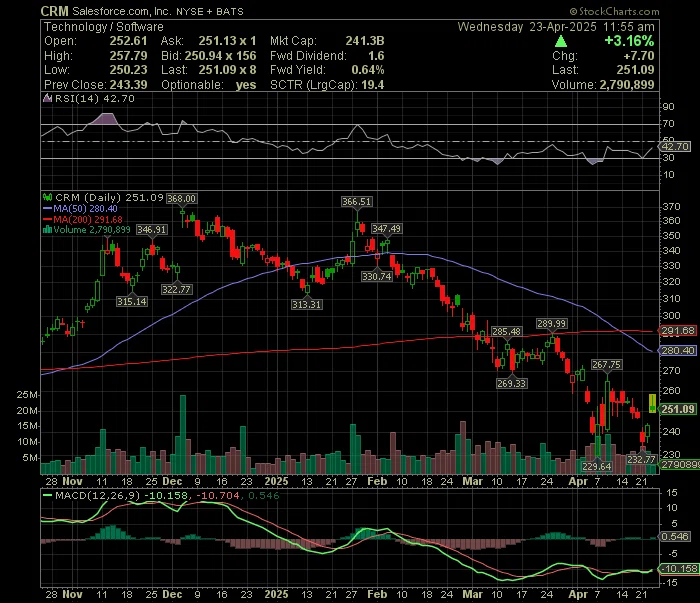
Task: Click the High value 257.79
Action: pos(129,56)
